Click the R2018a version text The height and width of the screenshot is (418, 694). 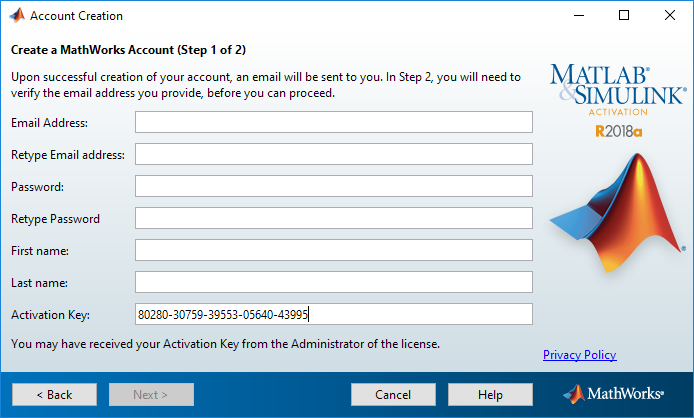pos(618,131)
